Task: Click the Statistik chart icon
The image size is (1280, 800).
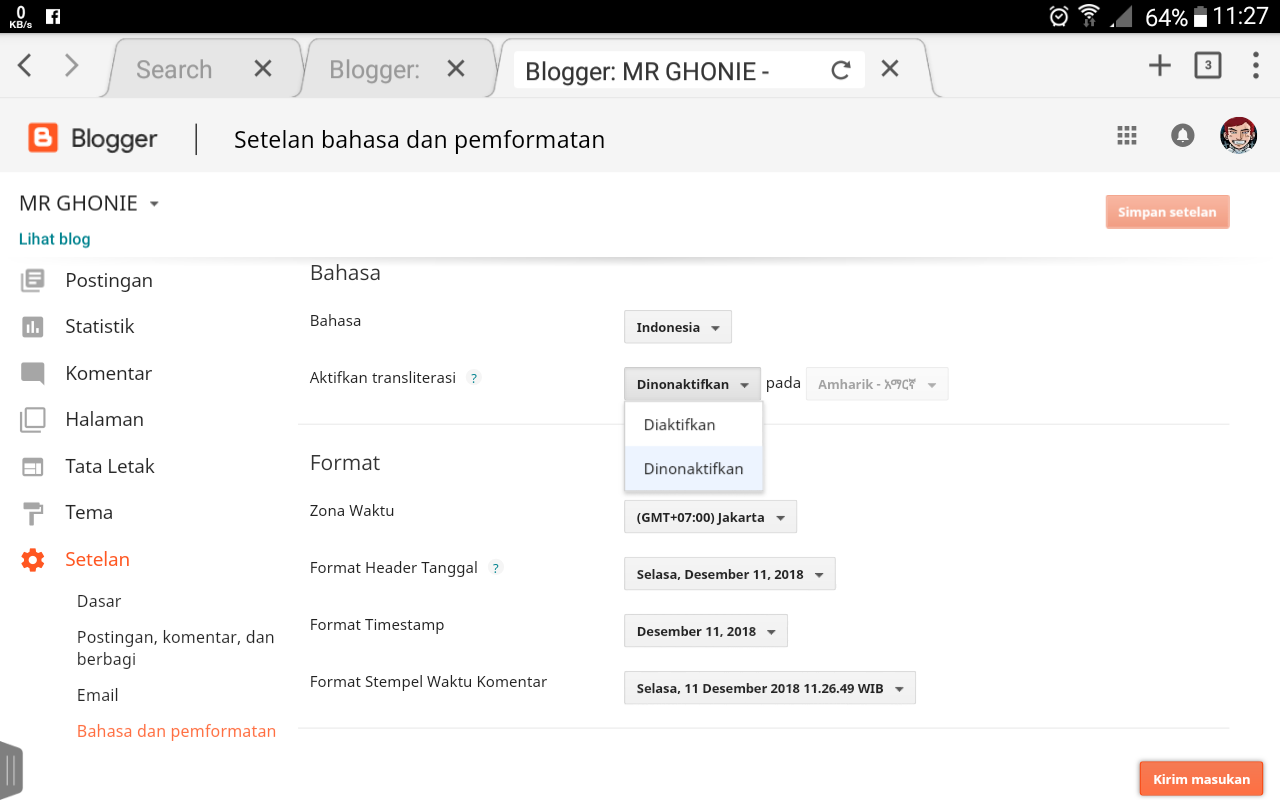Action: click(33, 326)
